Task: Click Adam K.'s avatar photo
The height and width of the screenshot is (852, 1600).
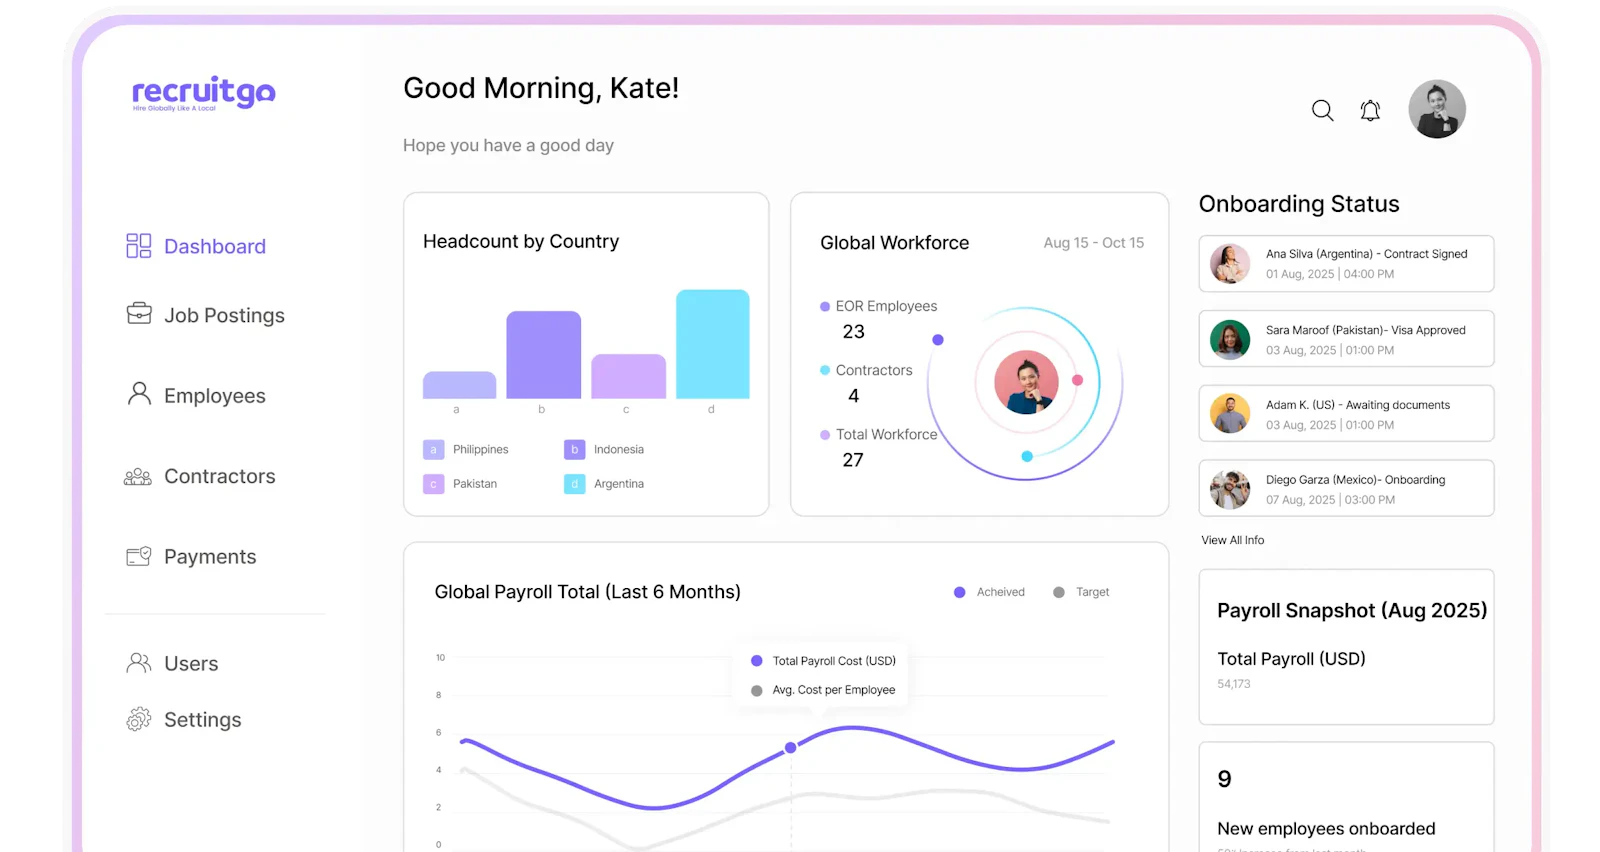Action: tap(1230, 414)
